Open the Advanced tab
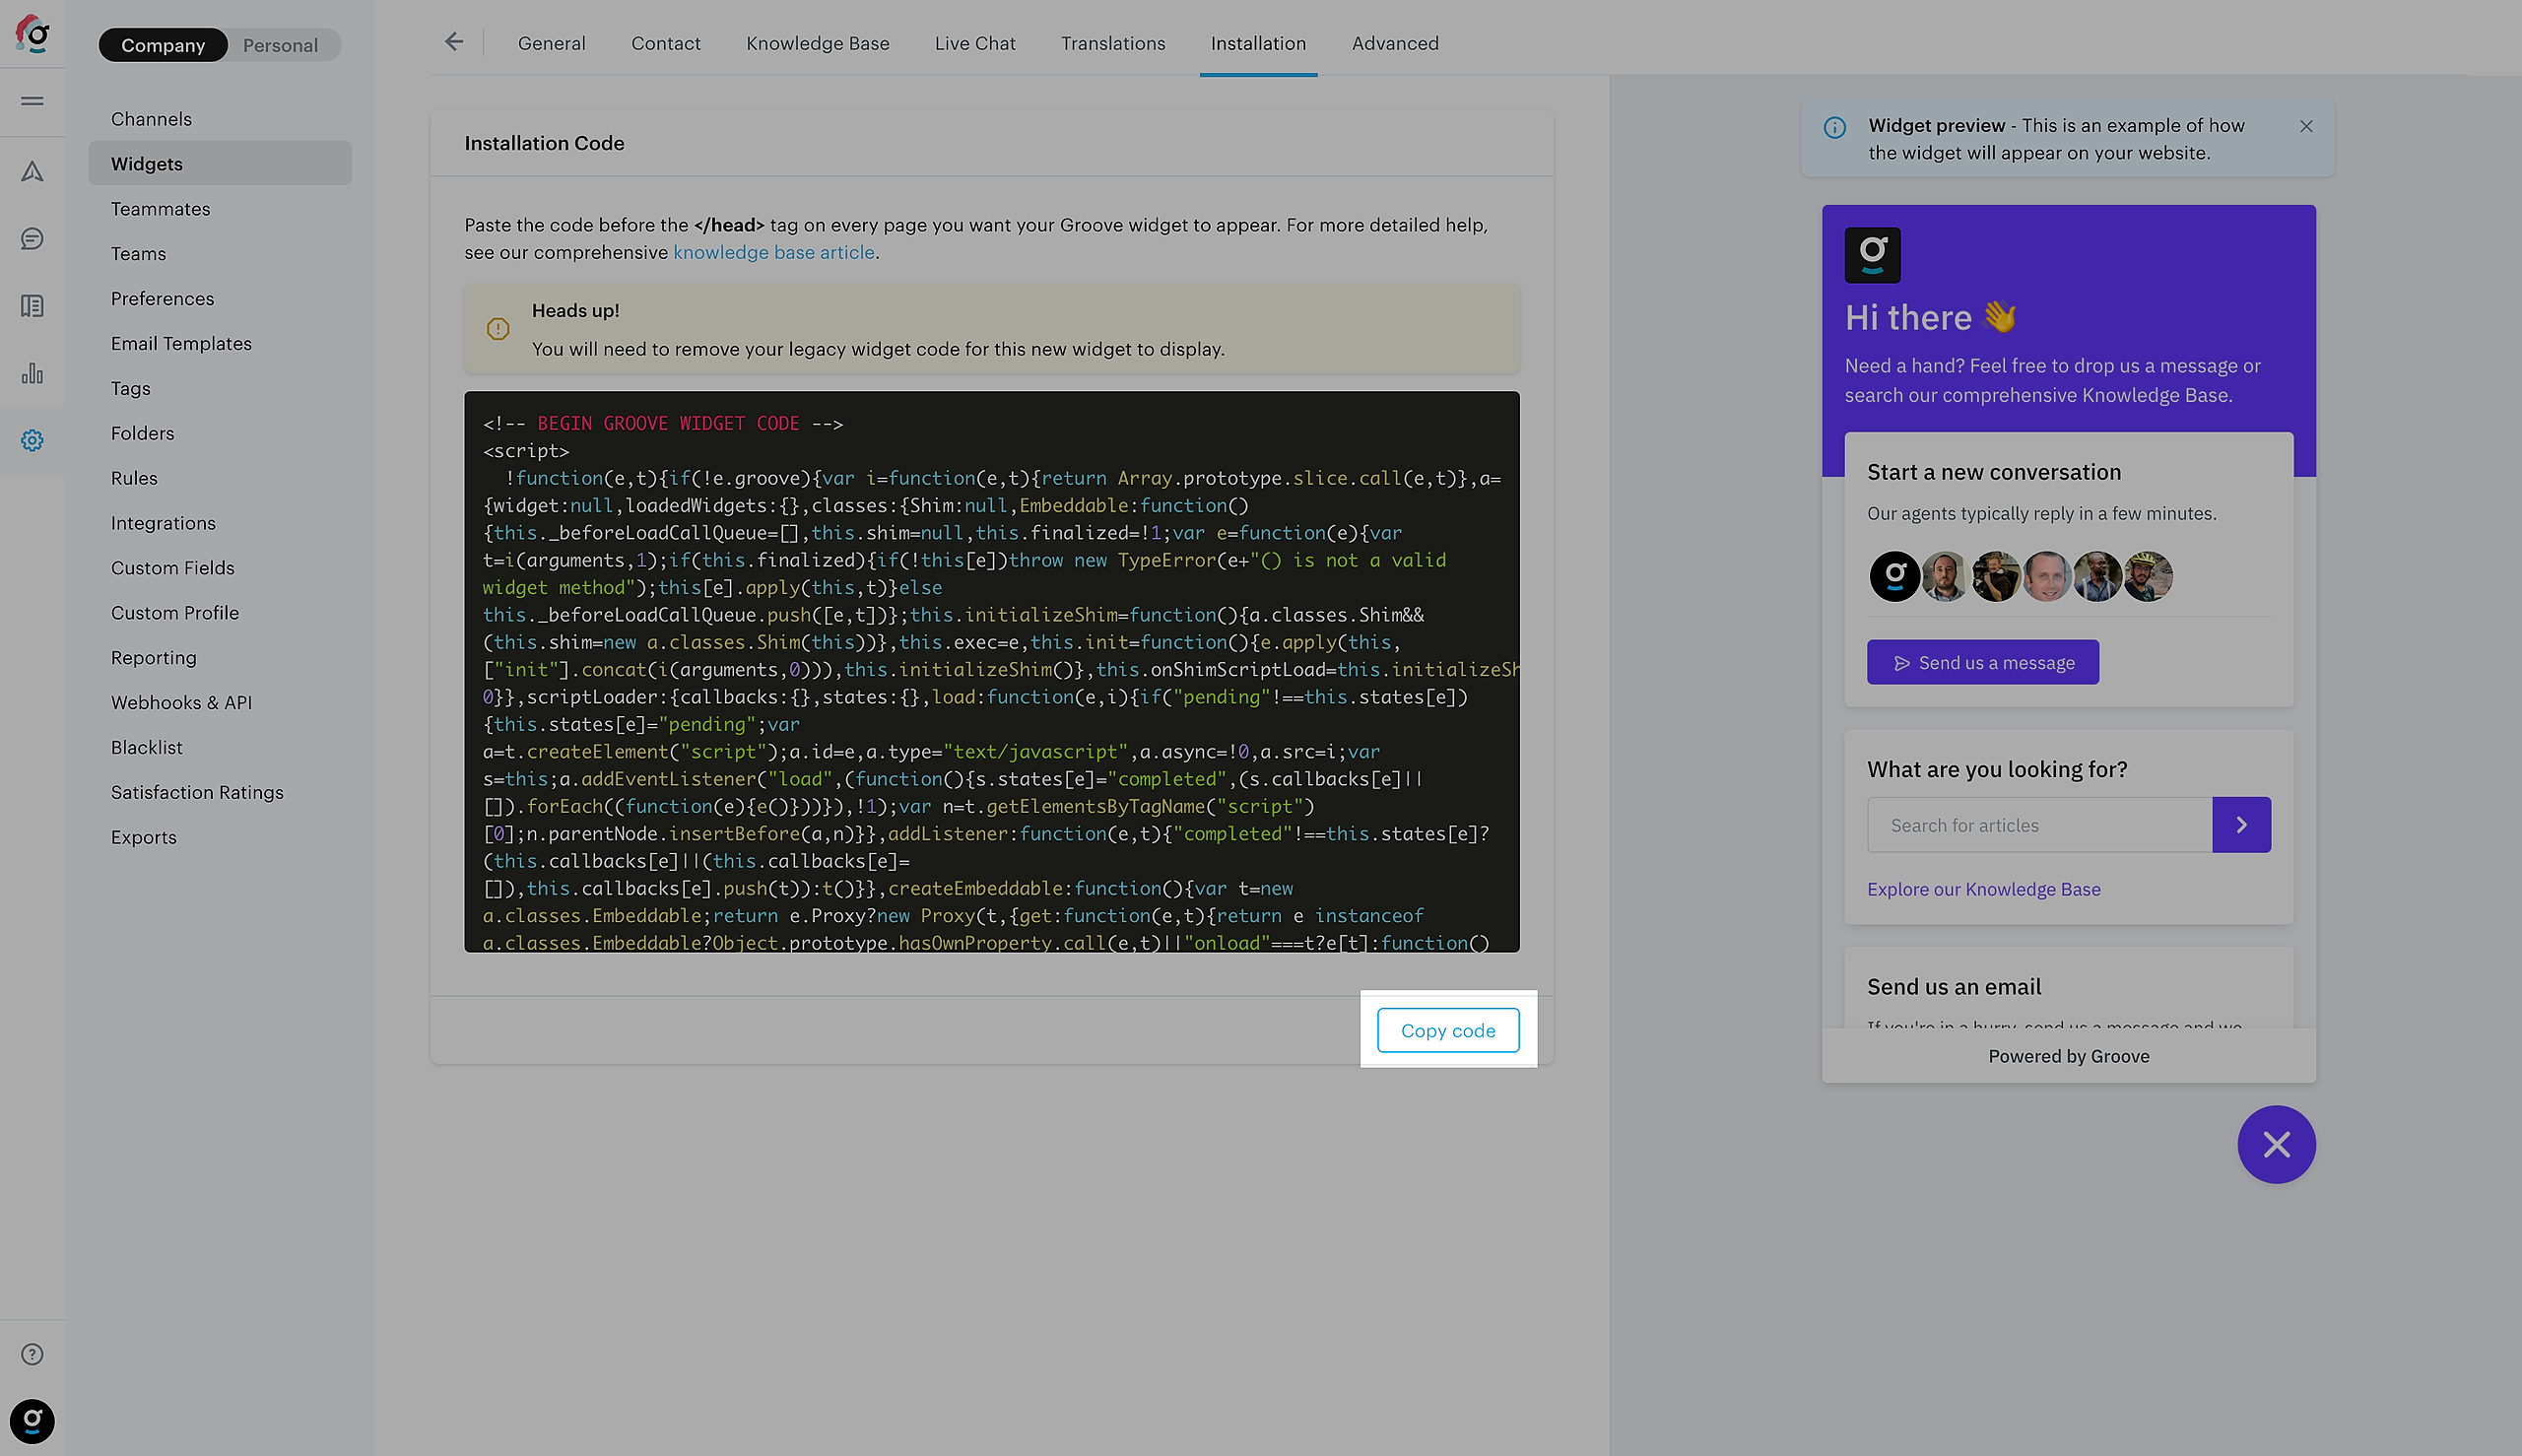This screenshot has width=2522, height=1456. pos(1394,43)
